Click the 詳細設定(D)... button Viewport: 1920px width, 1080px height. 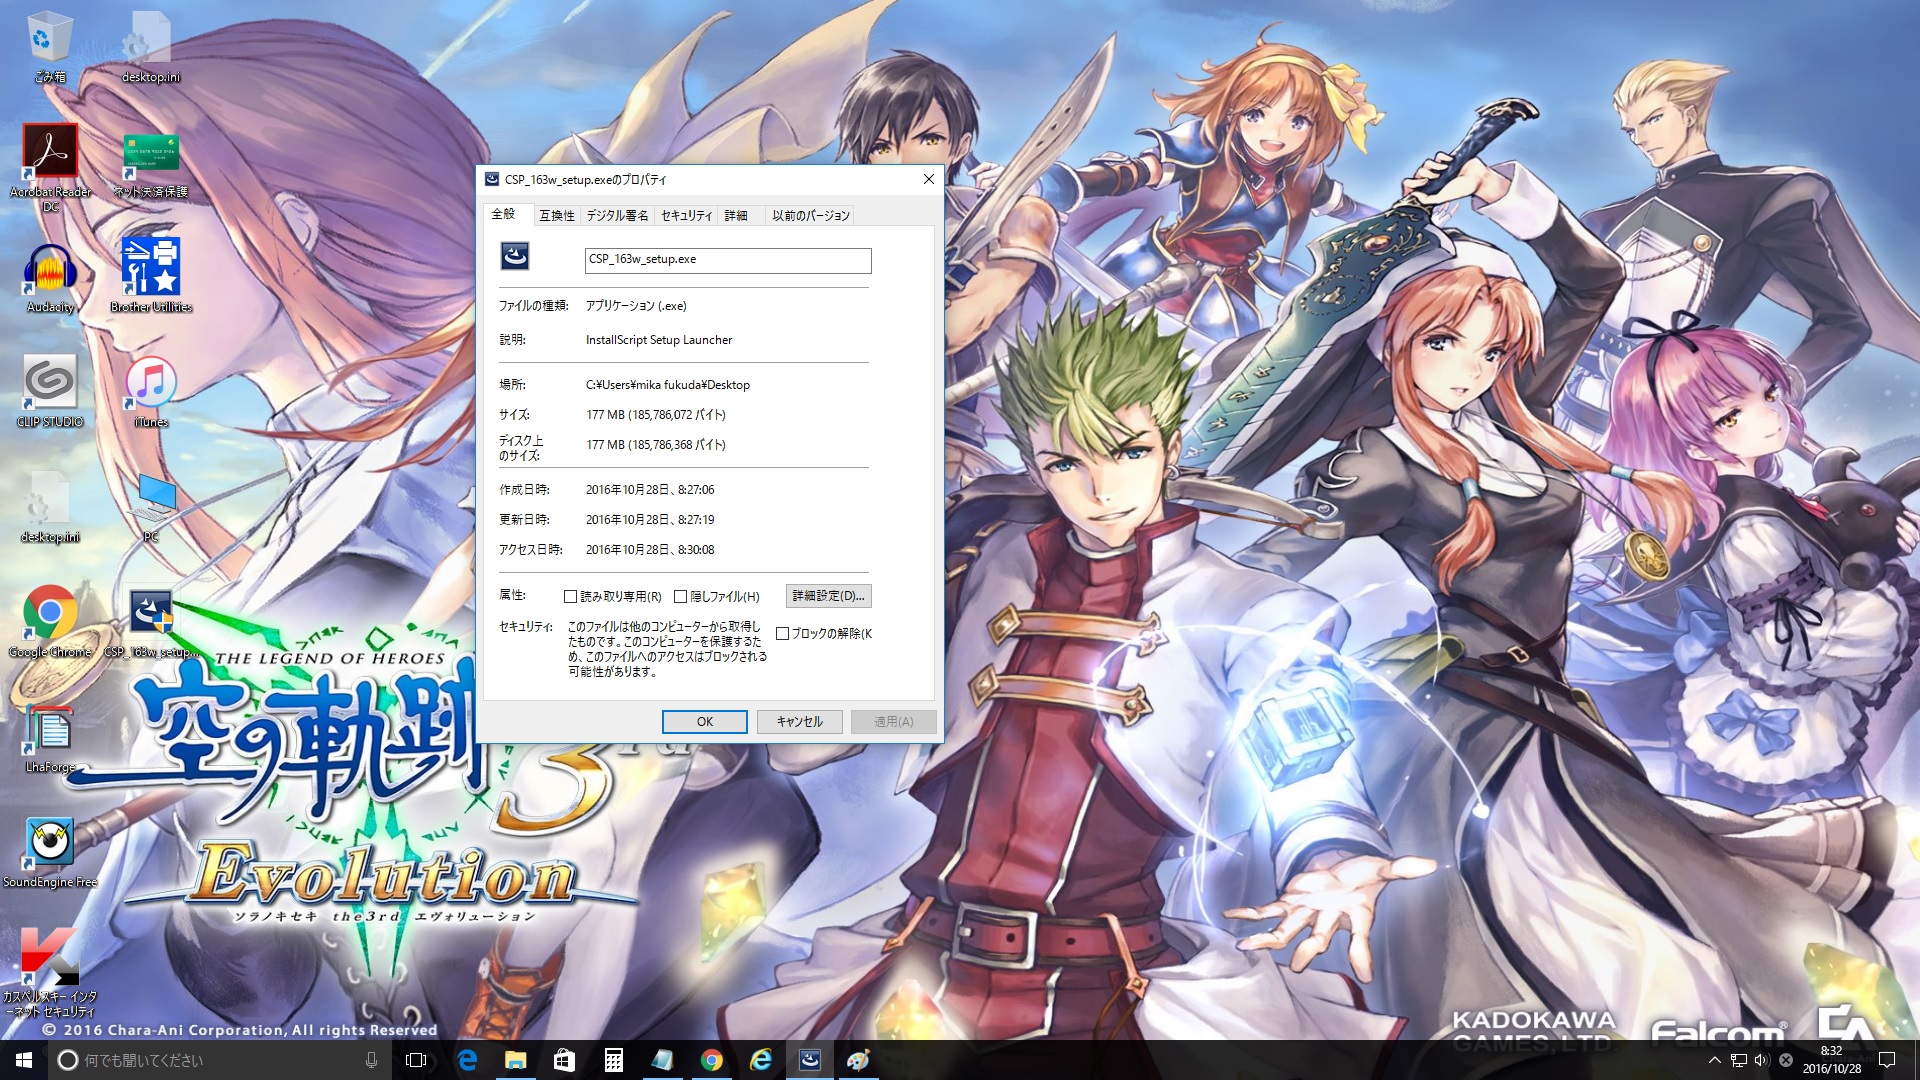pyautogui.click(x=829, y=596)
